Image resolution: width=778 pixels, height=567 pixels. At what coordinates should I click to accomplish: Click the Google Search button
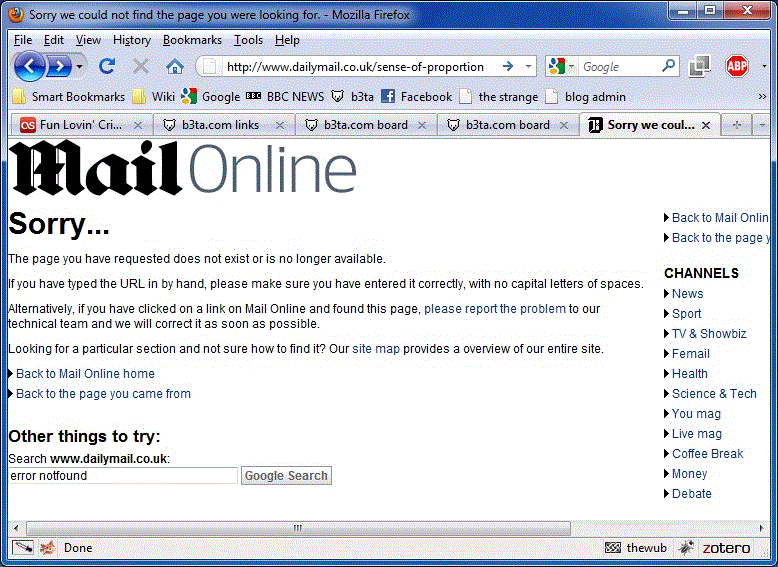pyautogui.click(x=286, y=476)
